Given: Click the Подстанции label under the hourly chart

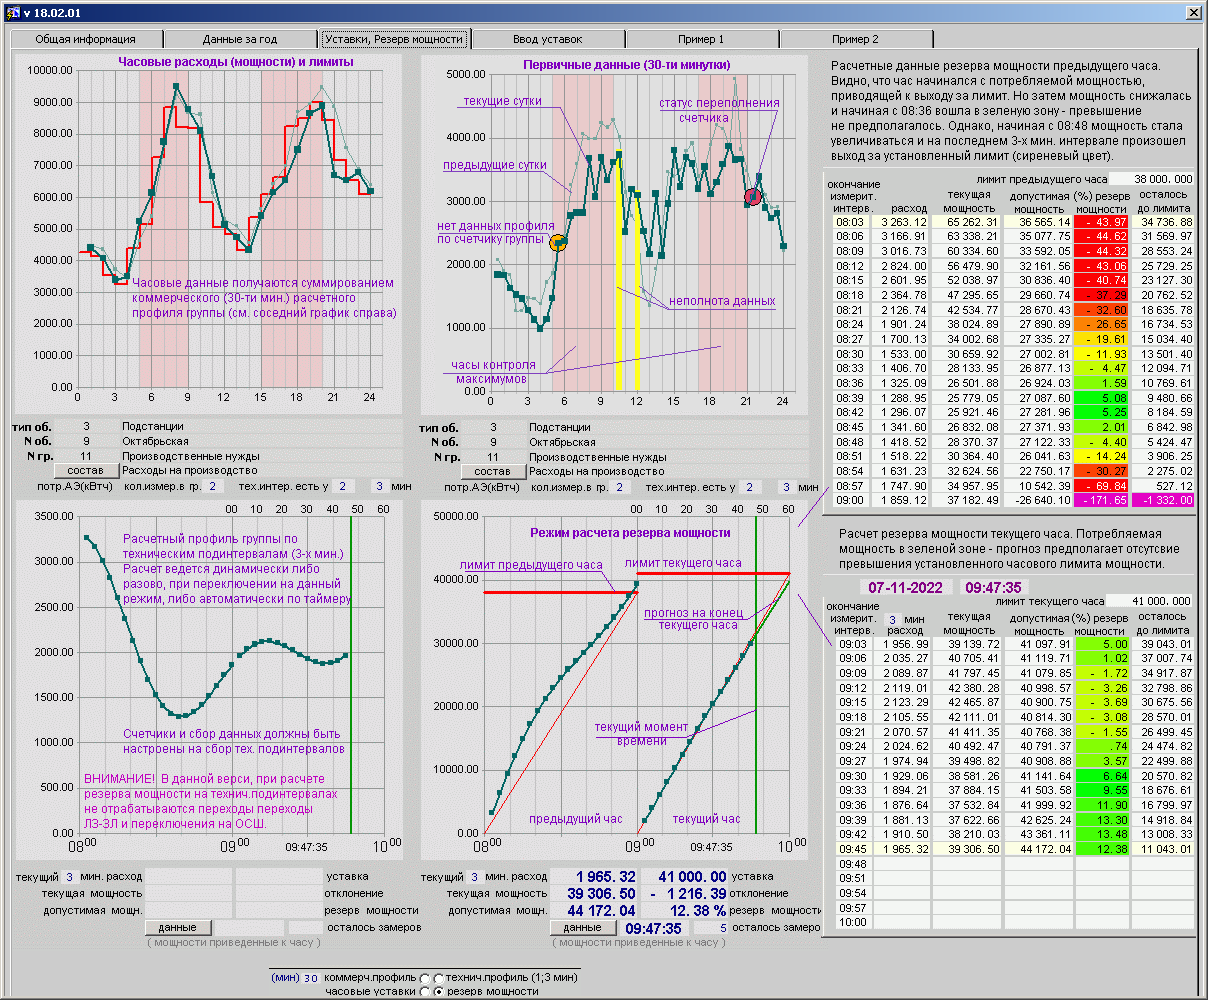Looking at the screenshot, I should point(153,426).
